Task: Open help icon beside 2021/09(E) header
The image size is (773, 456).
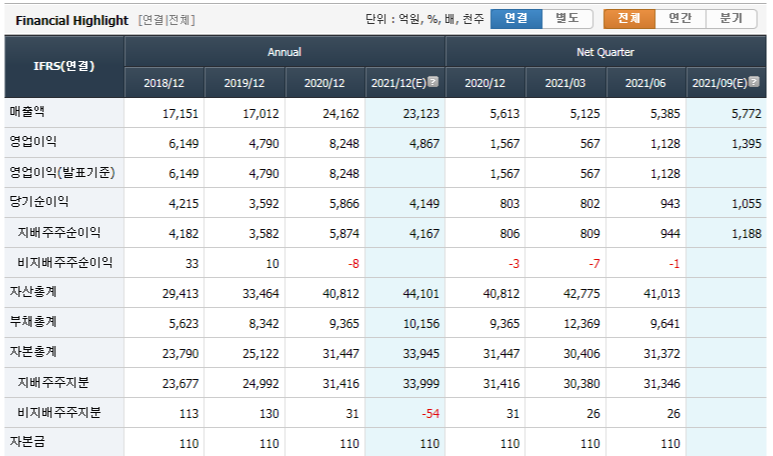Action: [x=754, y=81]
